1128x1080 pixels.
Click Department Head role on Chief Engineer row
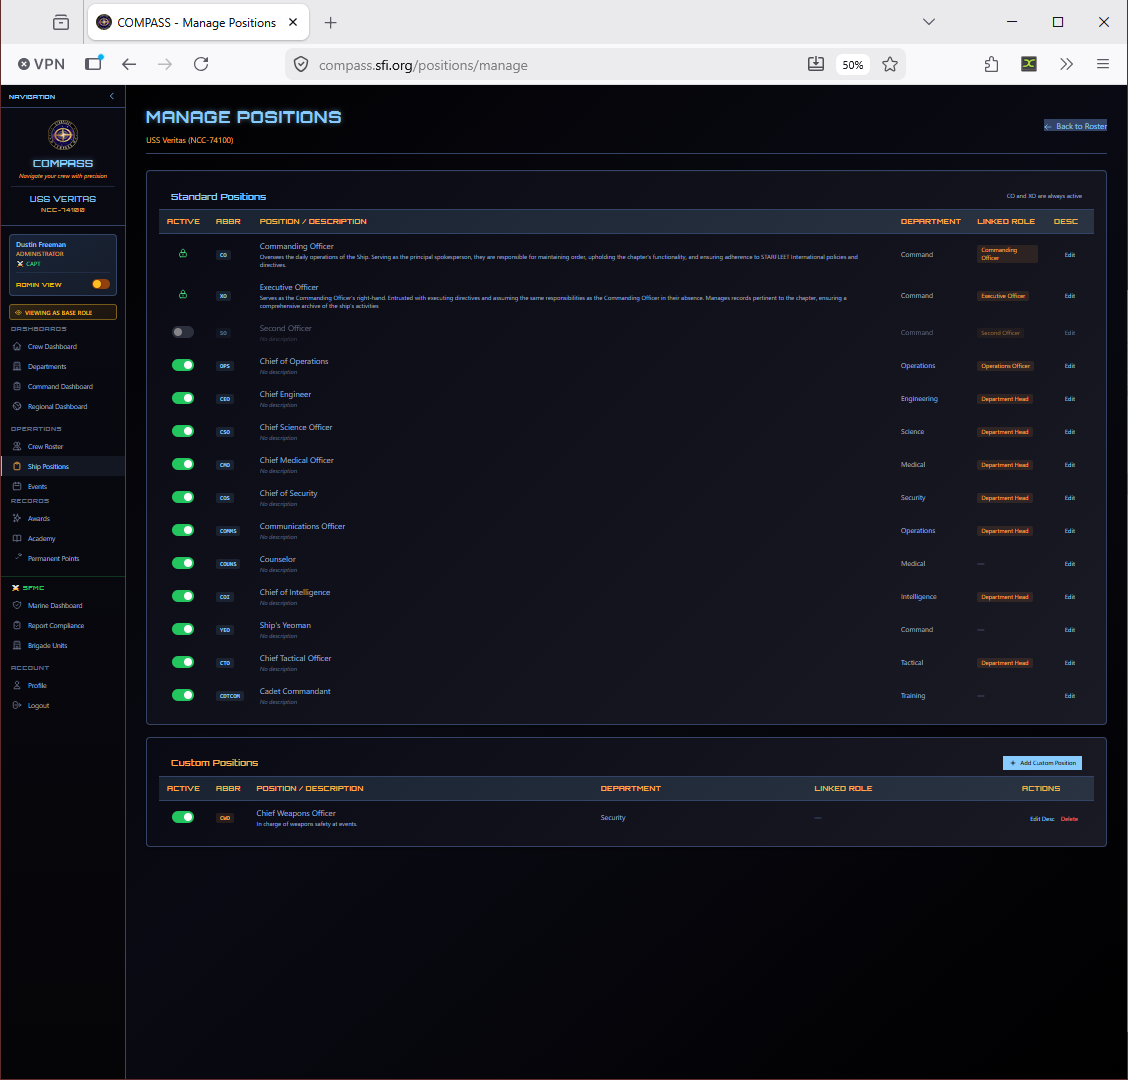pos(1005,399)
